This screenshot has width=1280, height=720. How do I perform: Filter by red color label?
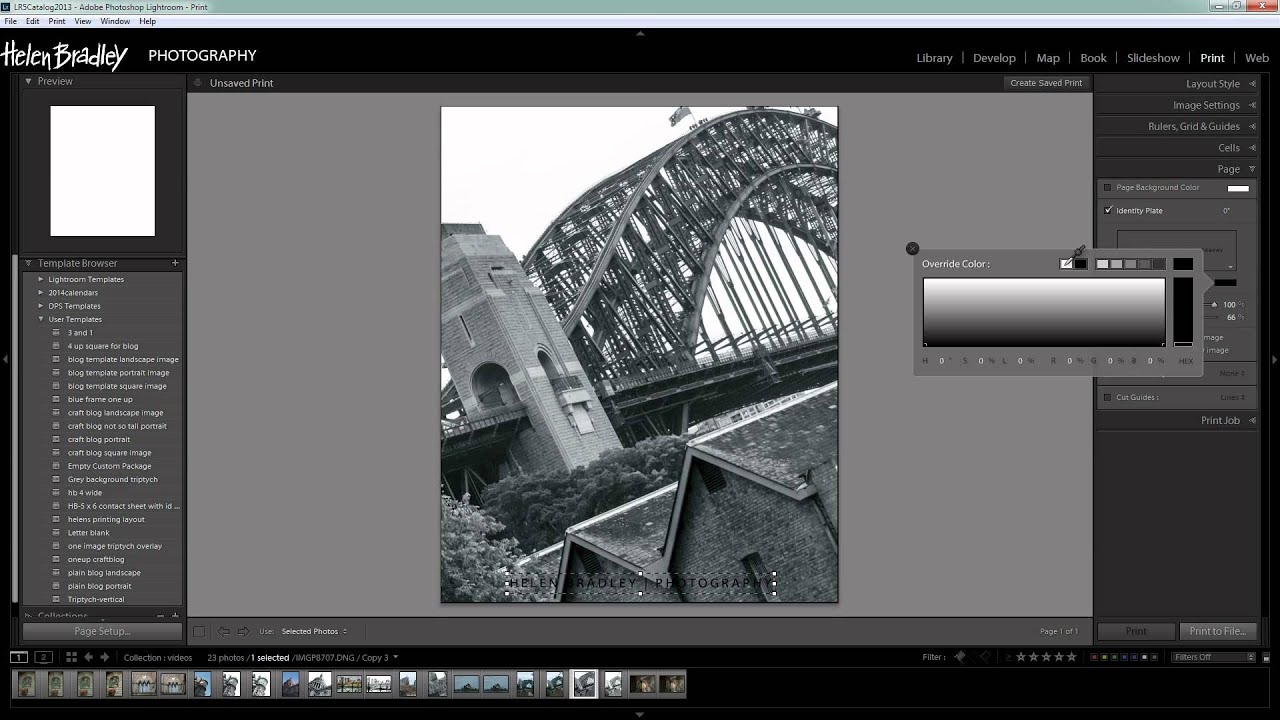pos(1094,657)
